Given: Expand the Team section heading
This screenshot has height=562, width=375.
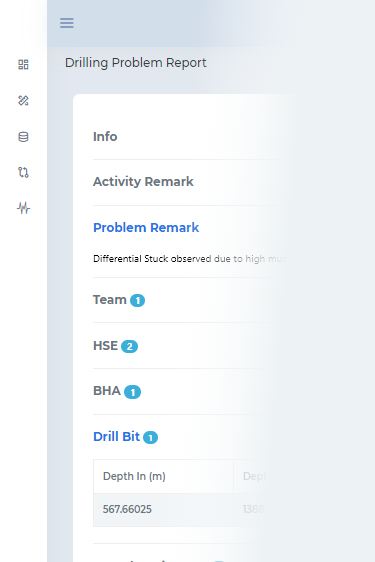Looking at the screenshot, I should (x=110, y=300).
